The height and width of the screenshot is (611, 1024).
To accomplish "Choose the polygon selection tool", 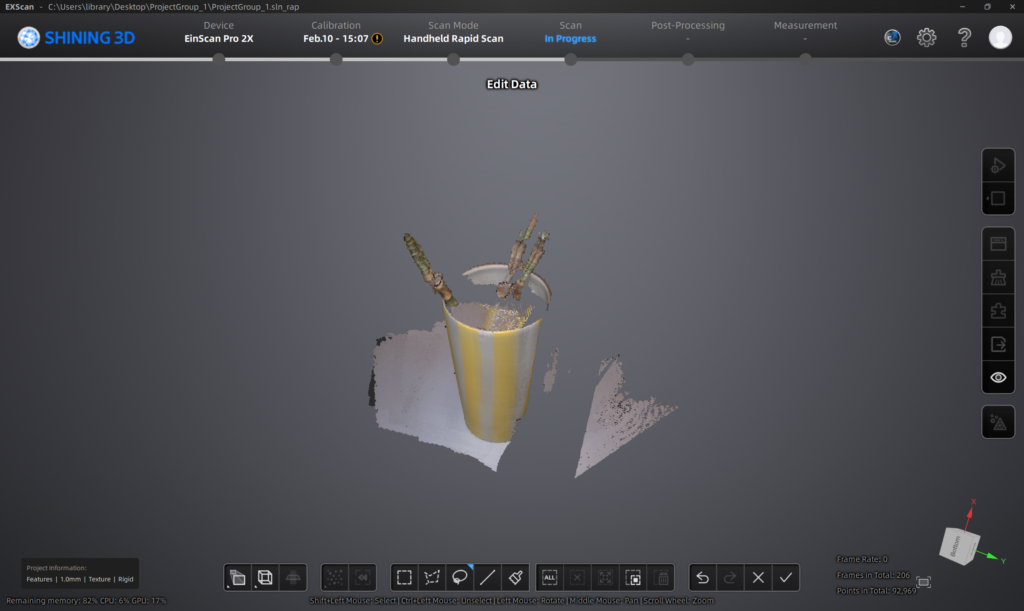I will click(432, 577).
